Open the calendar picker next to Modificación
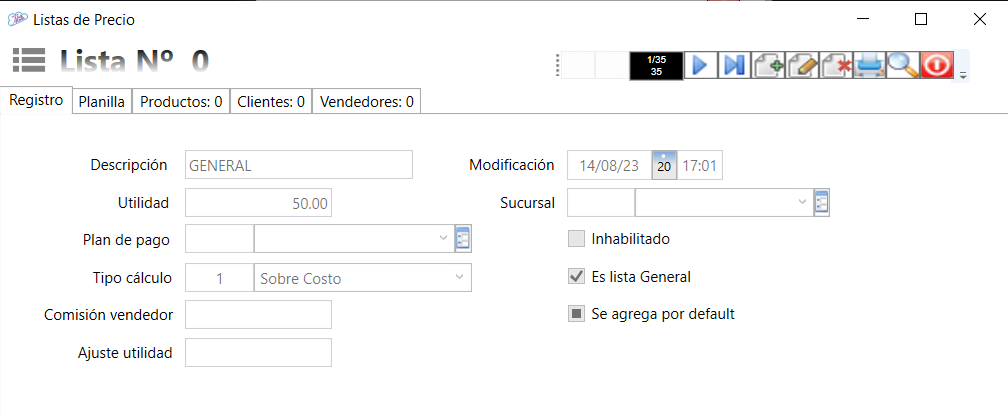 664,166
